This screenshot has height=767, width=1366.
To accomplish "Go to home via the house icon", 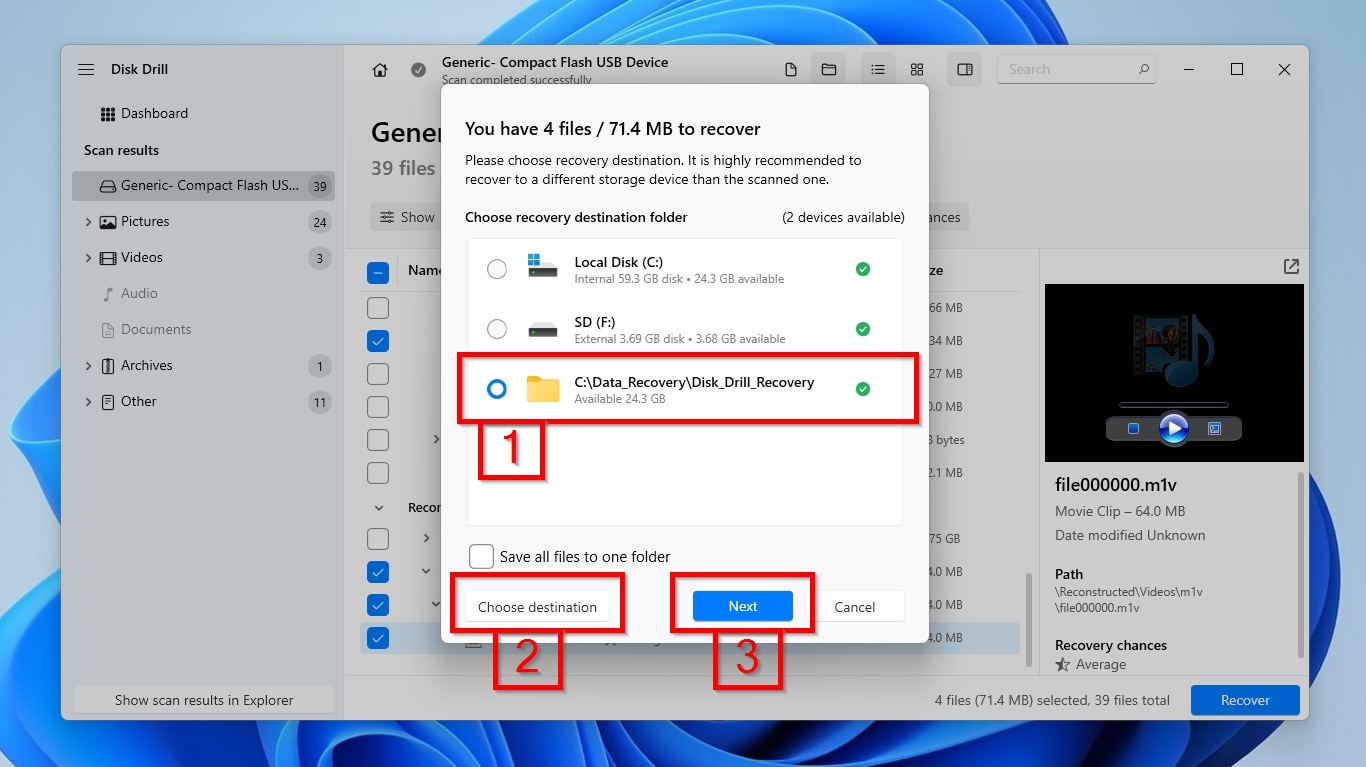I will click(380, 70).
